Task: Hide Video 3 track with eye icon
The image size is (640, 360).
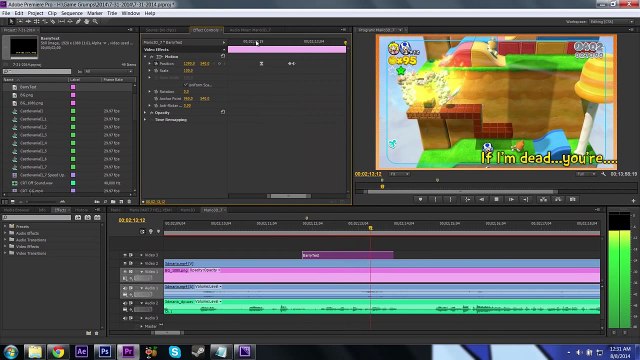Action: pos(125,255)
